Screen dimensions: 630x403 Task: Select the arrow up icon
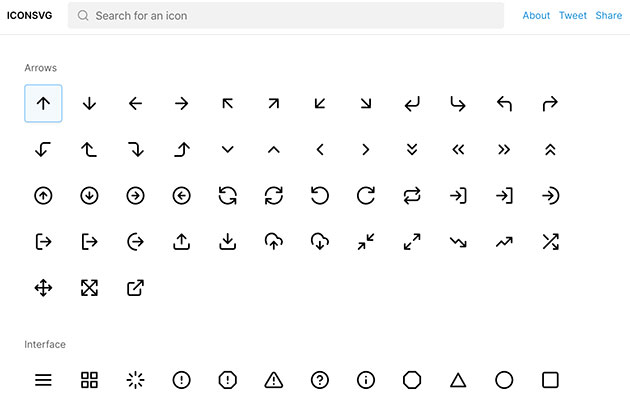(x=43, y=103)
